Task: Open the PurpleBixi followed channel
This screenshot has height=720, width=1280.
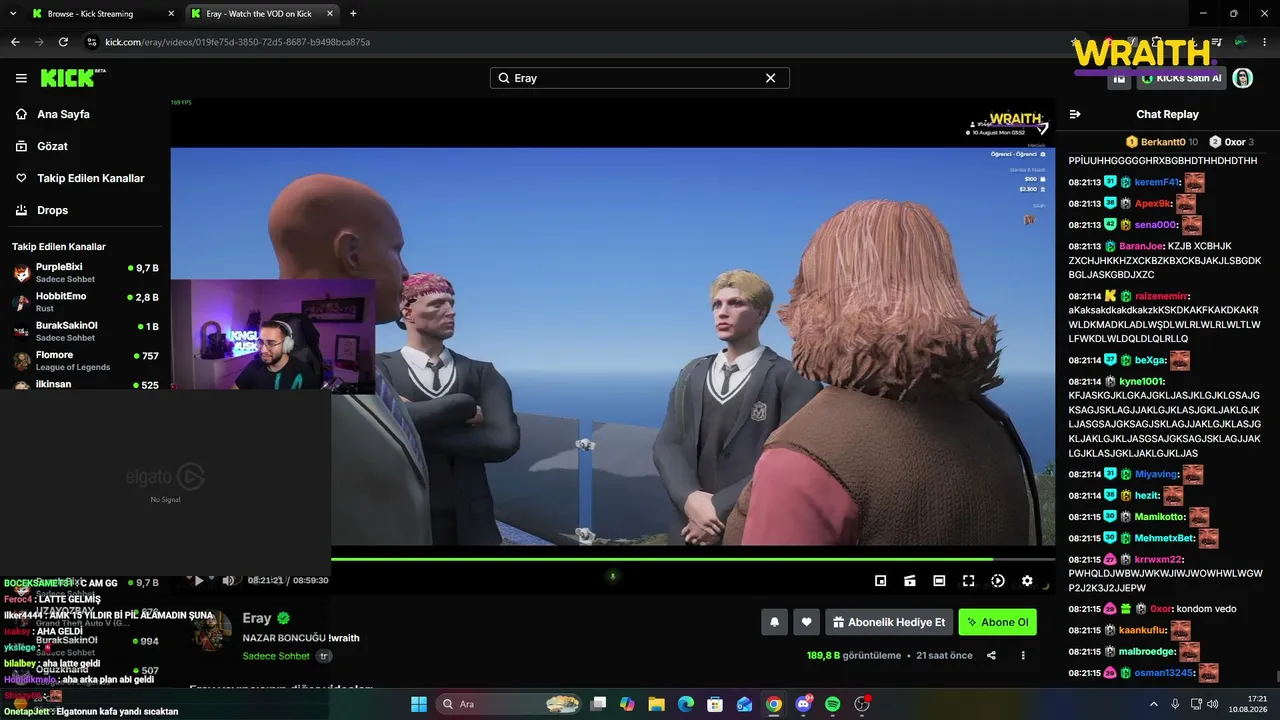Action: pyautogui.click(x=86, y=273)
